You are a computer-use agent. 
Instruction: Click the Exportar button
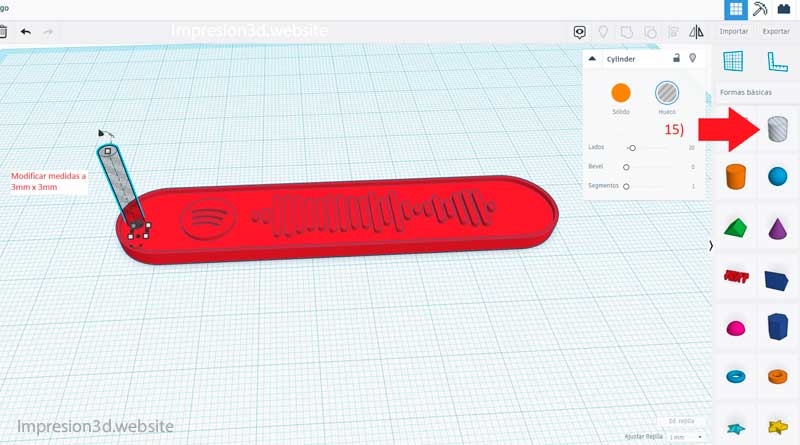pyautogui.click(x=776, y=32)
